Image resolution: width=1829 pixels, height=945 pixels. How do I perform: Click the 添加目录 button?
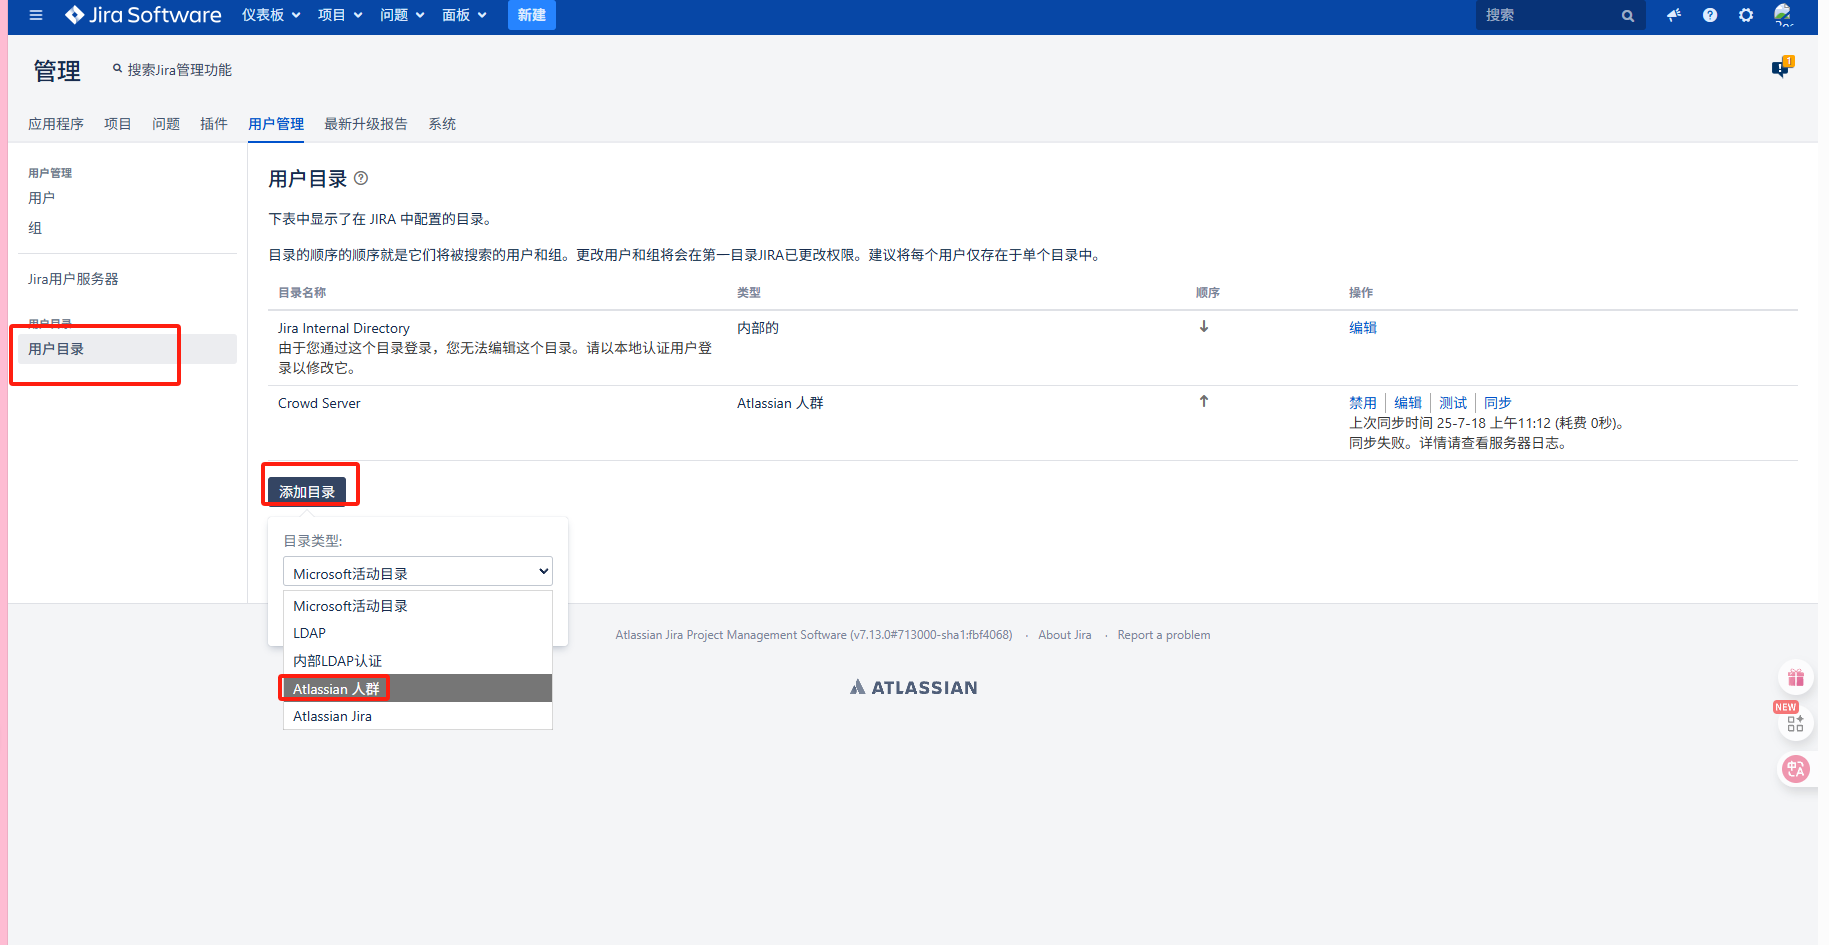[x=307, y=491]
